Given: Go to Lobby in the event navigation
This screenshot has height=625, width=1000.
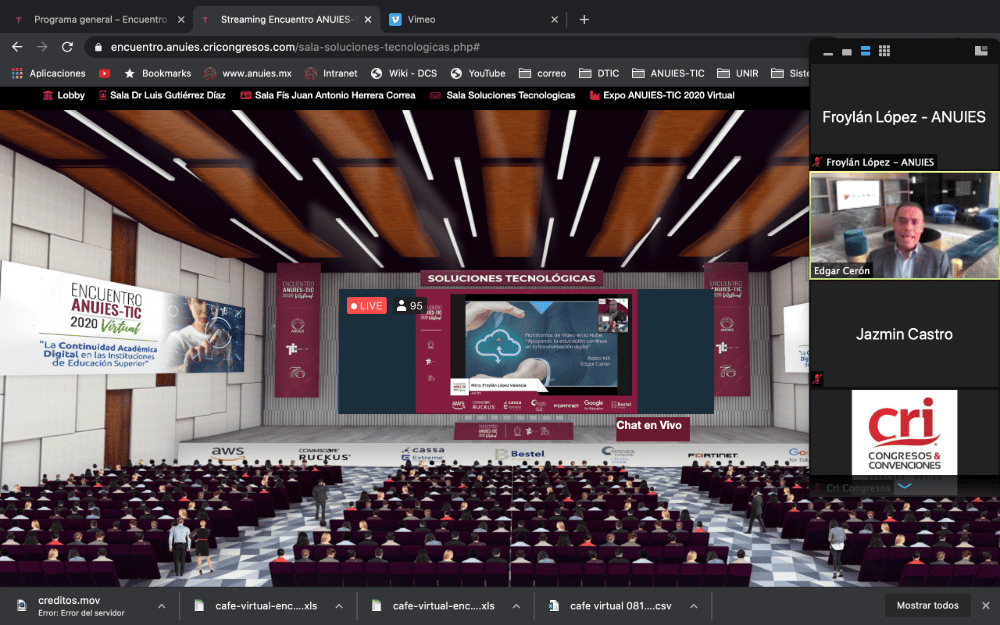Looking at the screenshot, I should pos(63,95).
